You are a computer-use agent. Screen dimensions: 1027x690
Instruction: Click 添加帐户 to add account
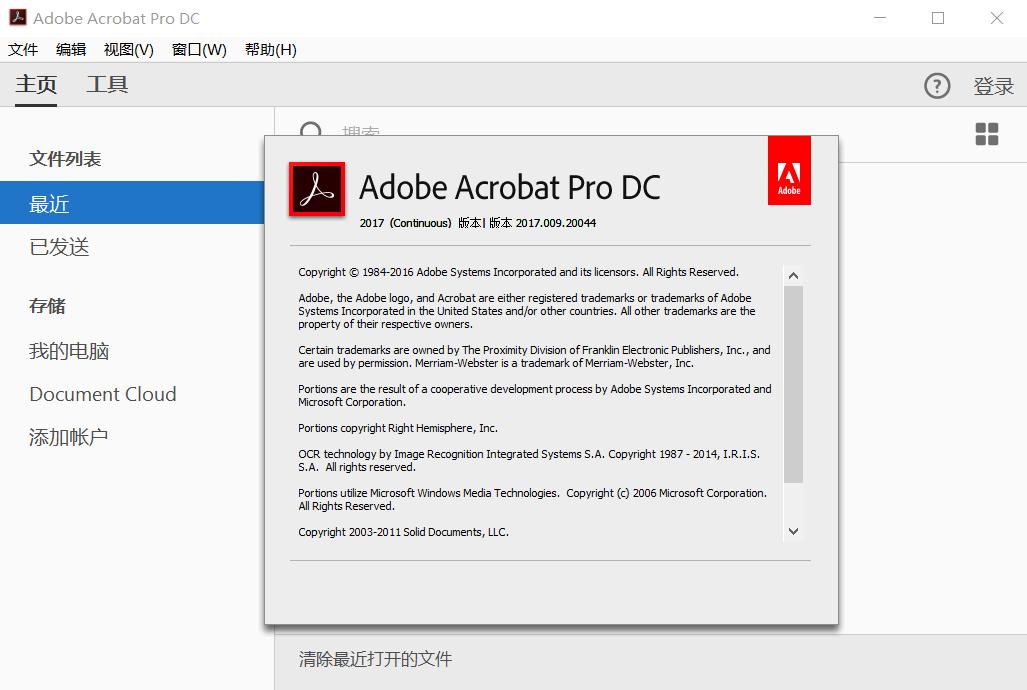pos(69,437)
